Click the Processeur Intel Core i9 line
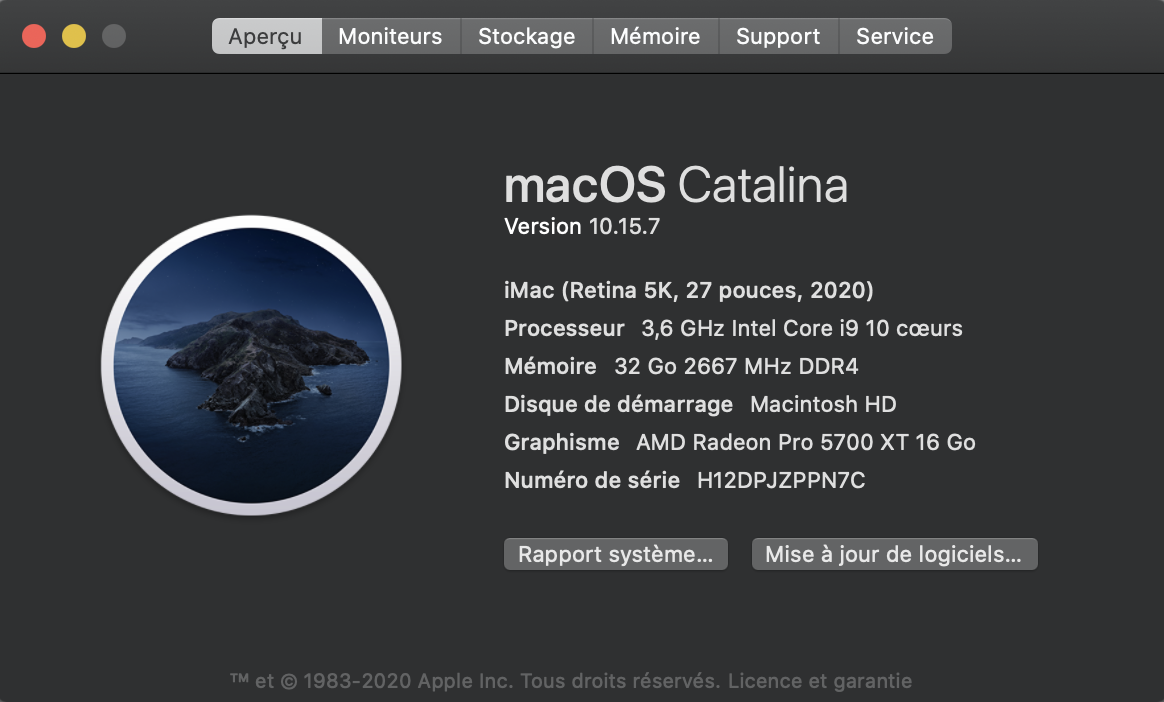1164x702 pixels. [x=733, y=328]
